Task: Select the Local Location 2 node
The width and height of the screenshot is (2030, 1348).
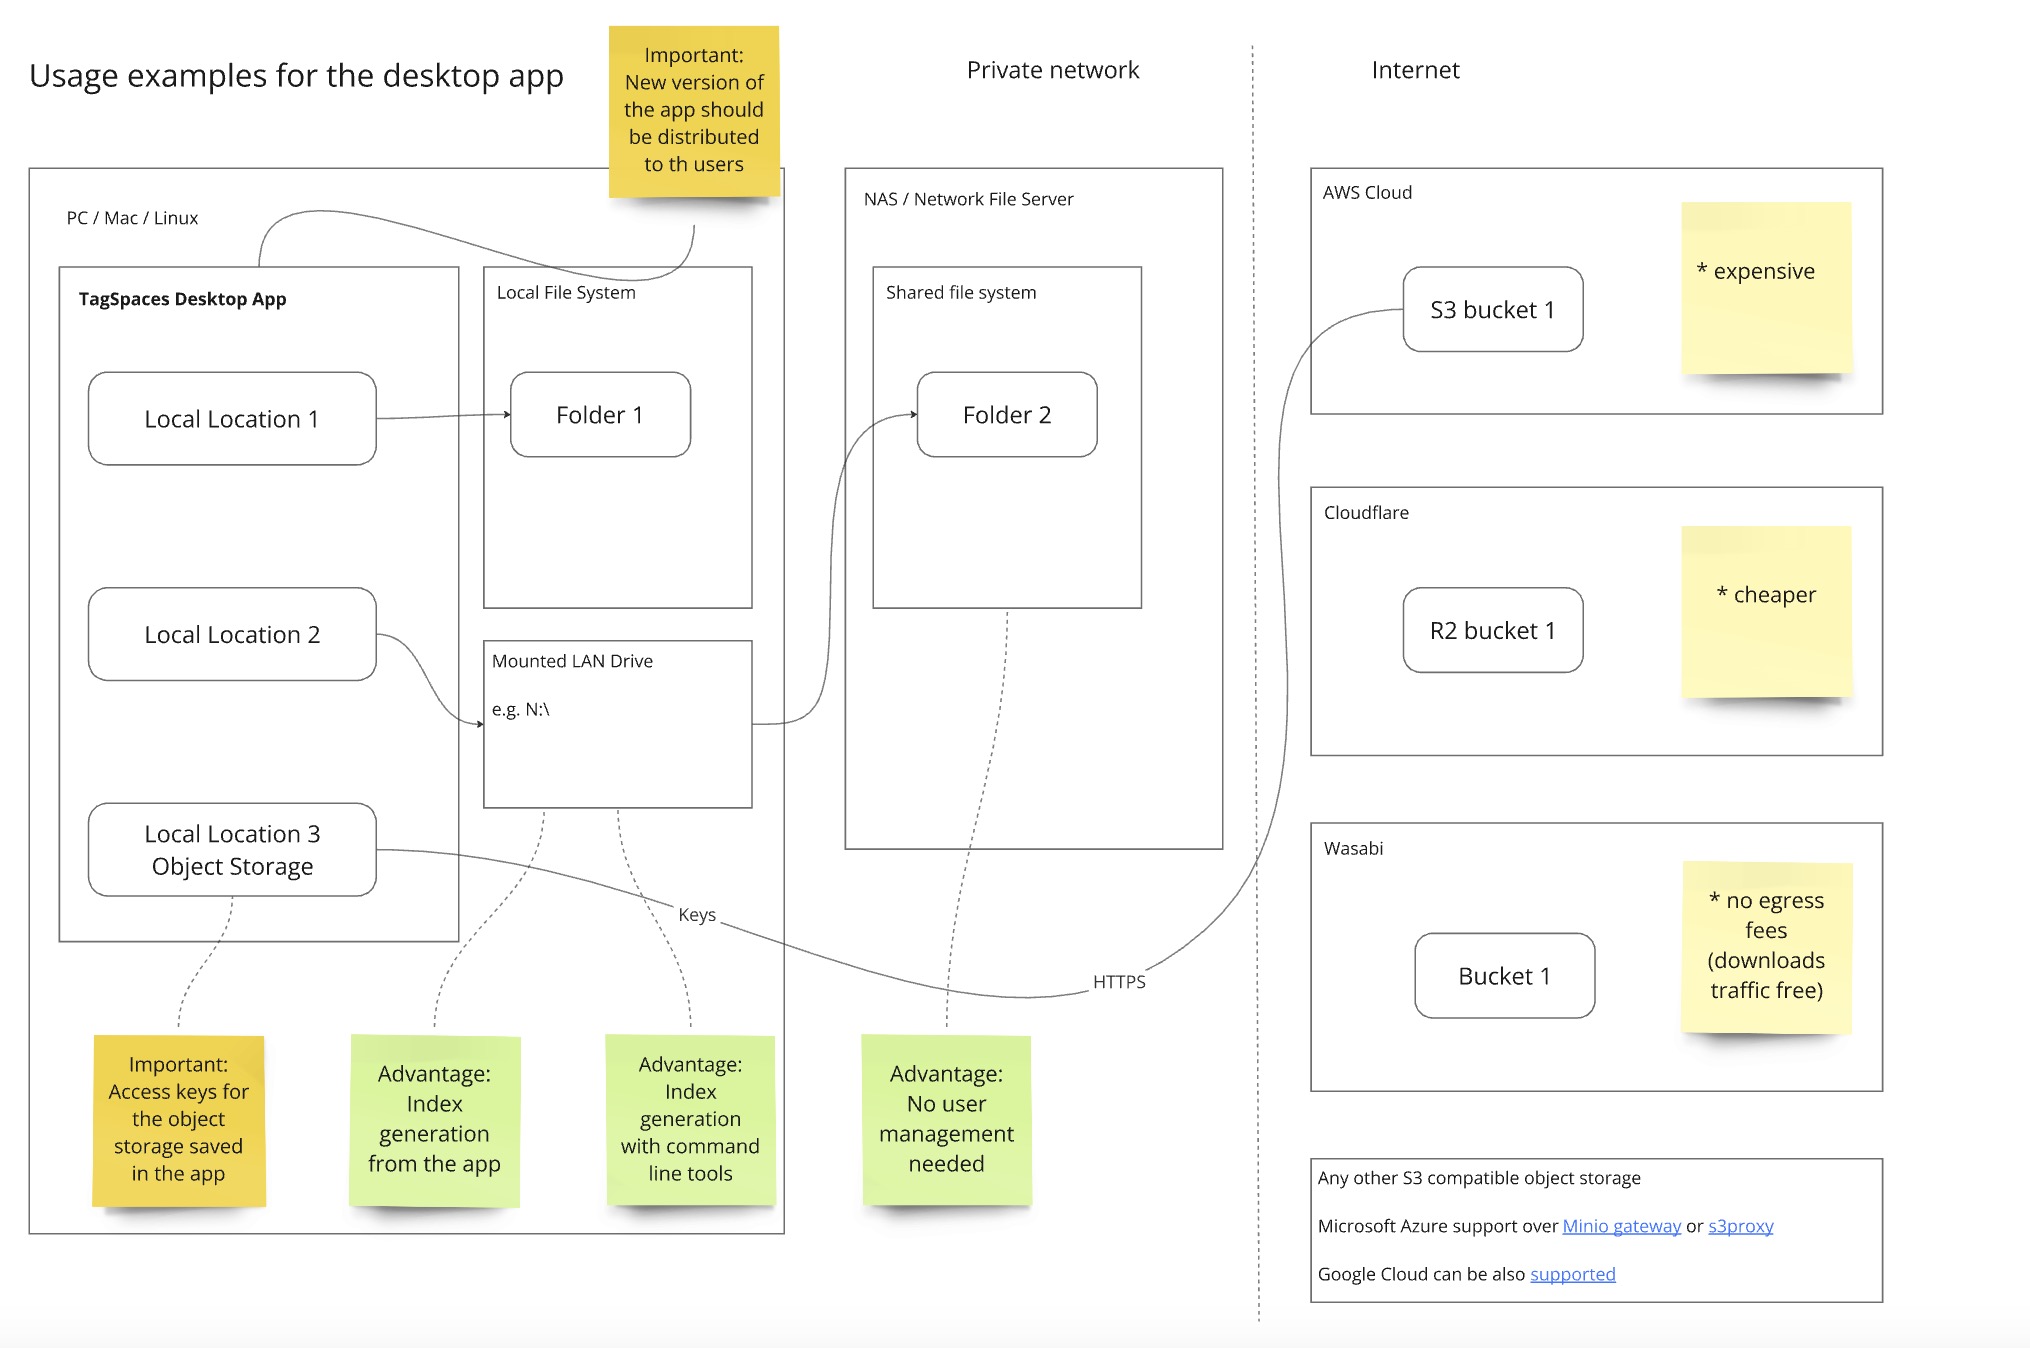Action: [231, 634]
